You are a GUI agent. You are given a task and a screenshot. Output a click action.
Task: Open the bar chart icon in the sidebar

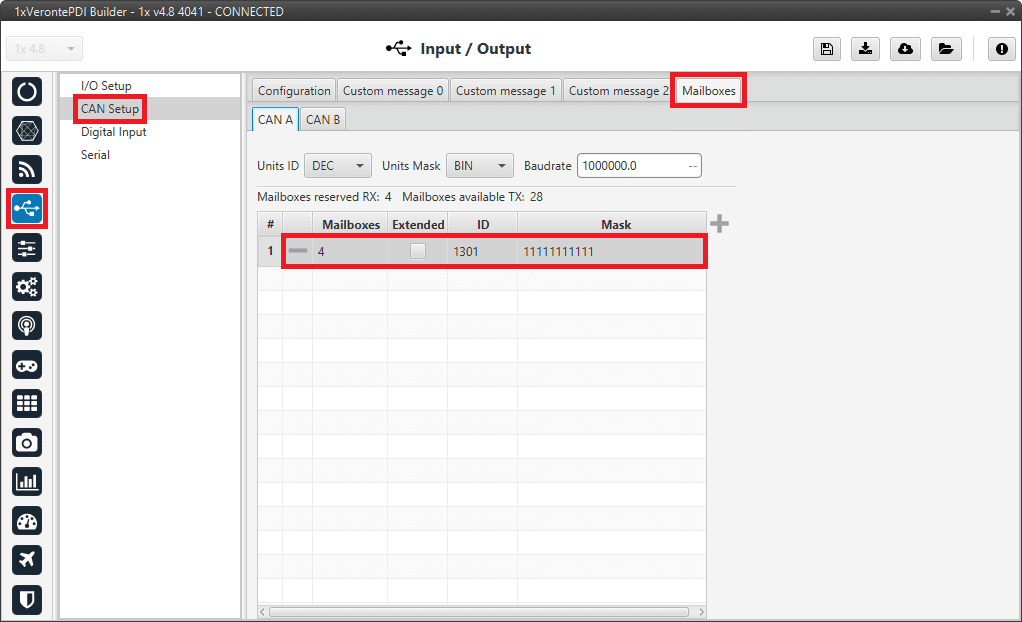(27, 481)
